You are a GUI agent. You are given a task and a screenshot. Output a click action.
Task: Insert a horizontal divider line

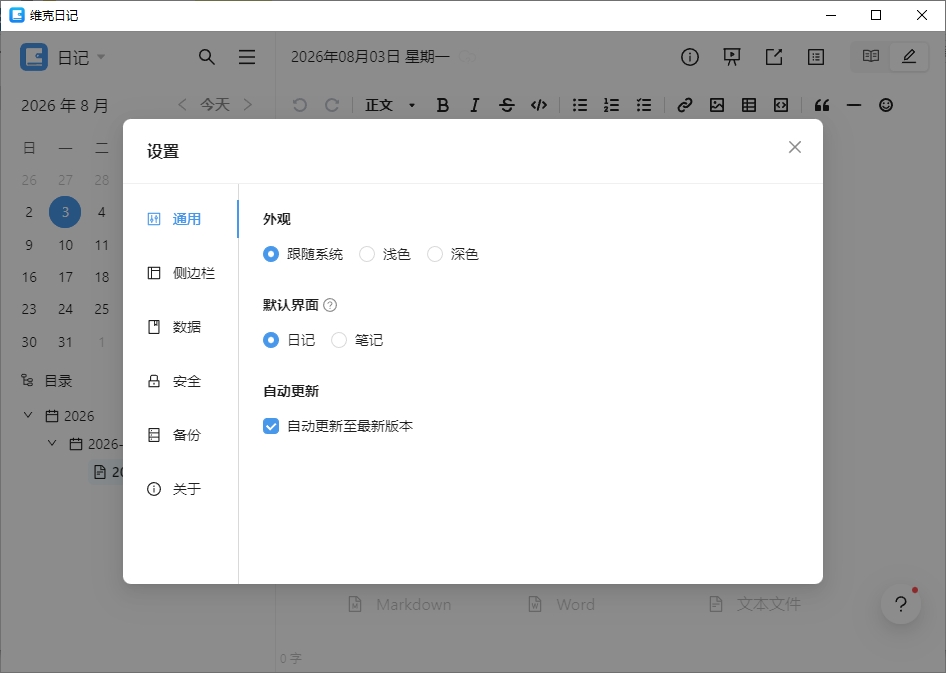854,106
